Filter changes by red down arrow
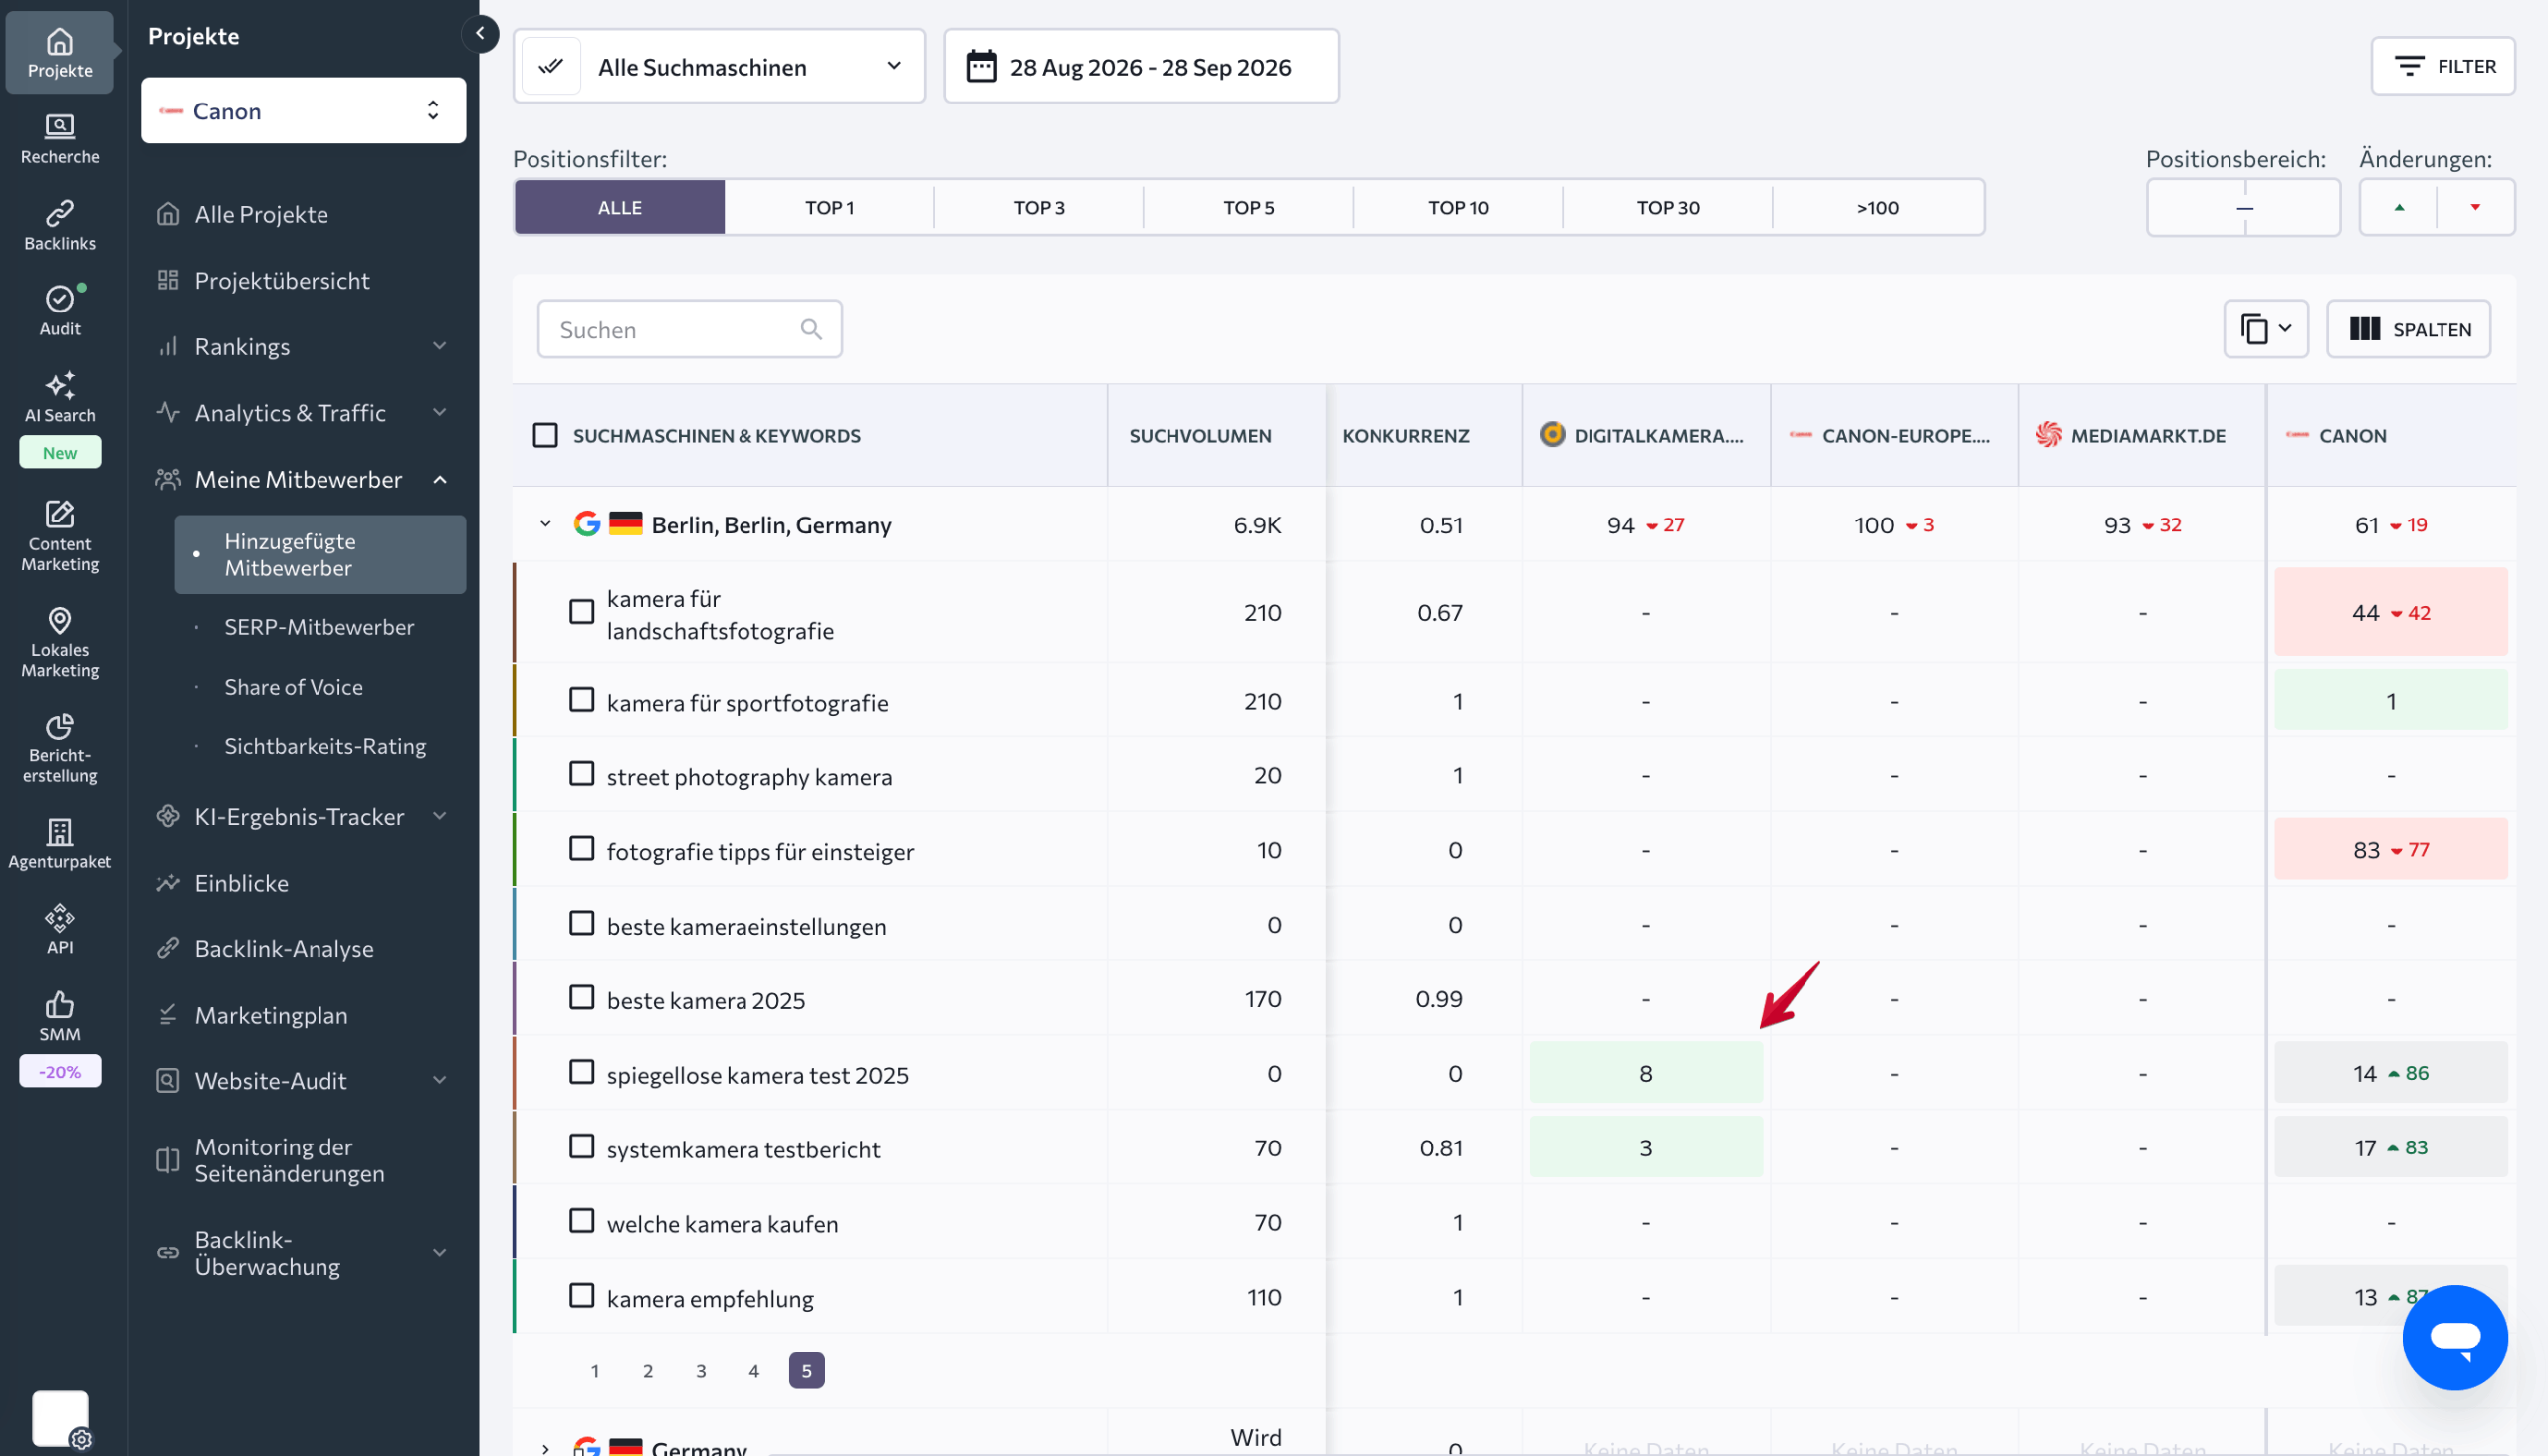Screen dimensions: 2548x1456 pos(2475,207)
